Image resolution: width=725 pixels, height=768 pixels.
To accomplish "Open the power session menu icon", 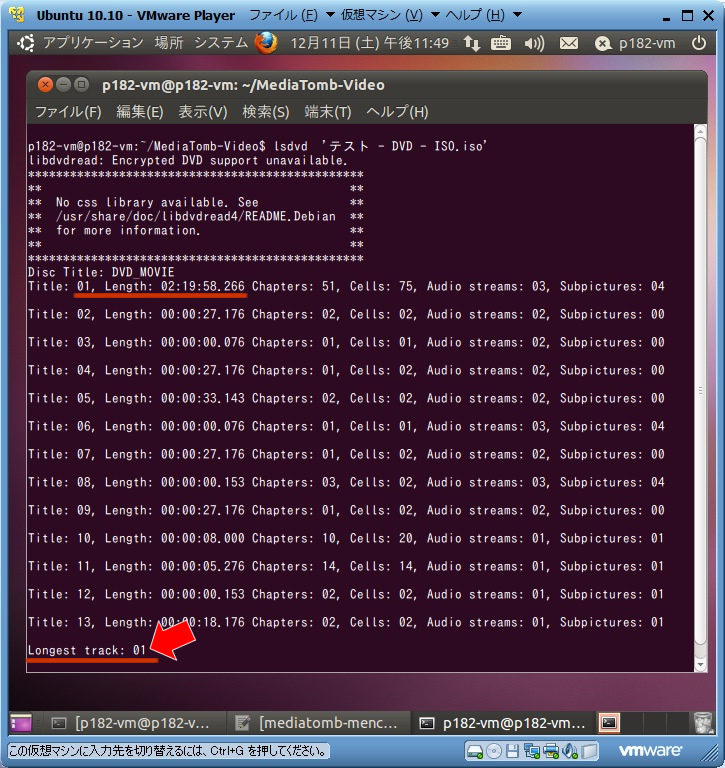I will click(699, 43).
